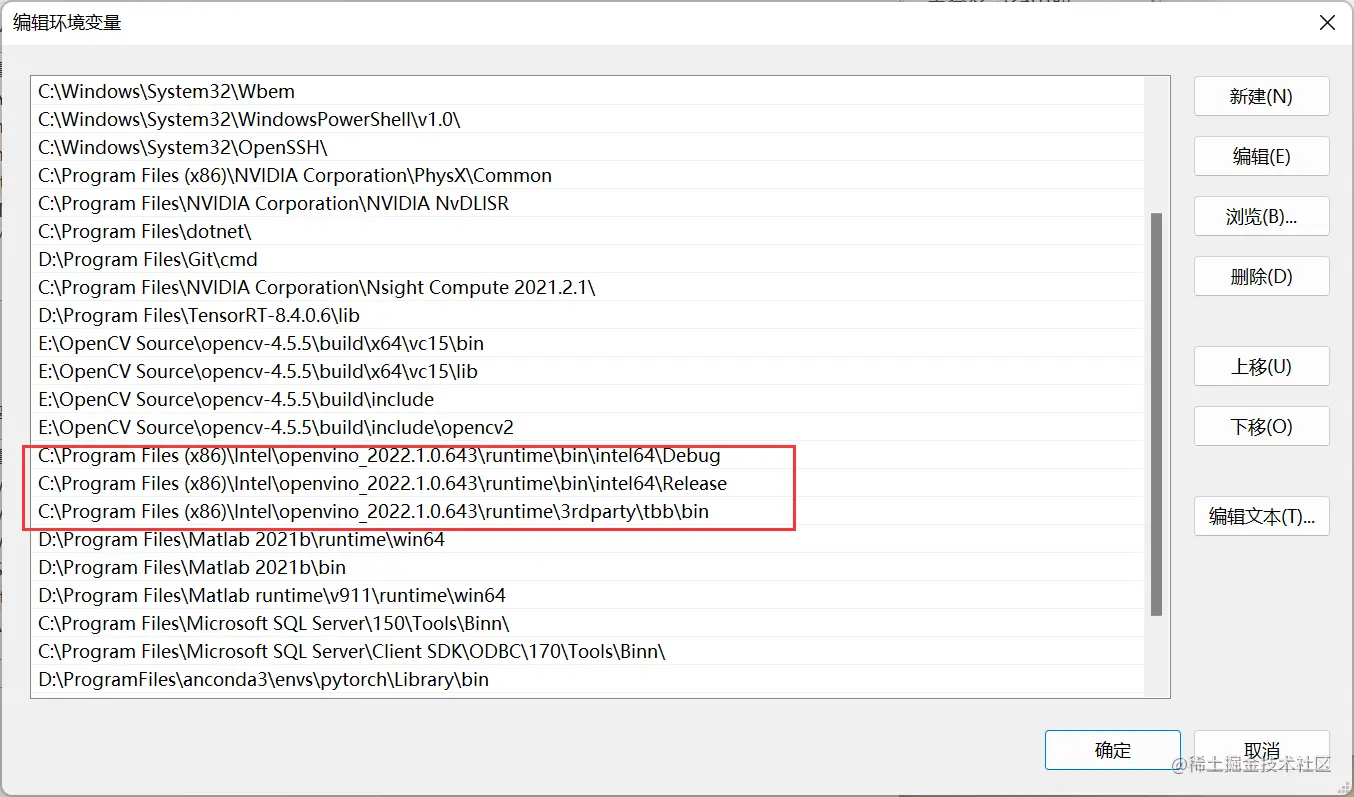Select the D:\Program Files\Git\cmd entry
The width and height of the screenshot is (1354, 797).
(587, 259)
